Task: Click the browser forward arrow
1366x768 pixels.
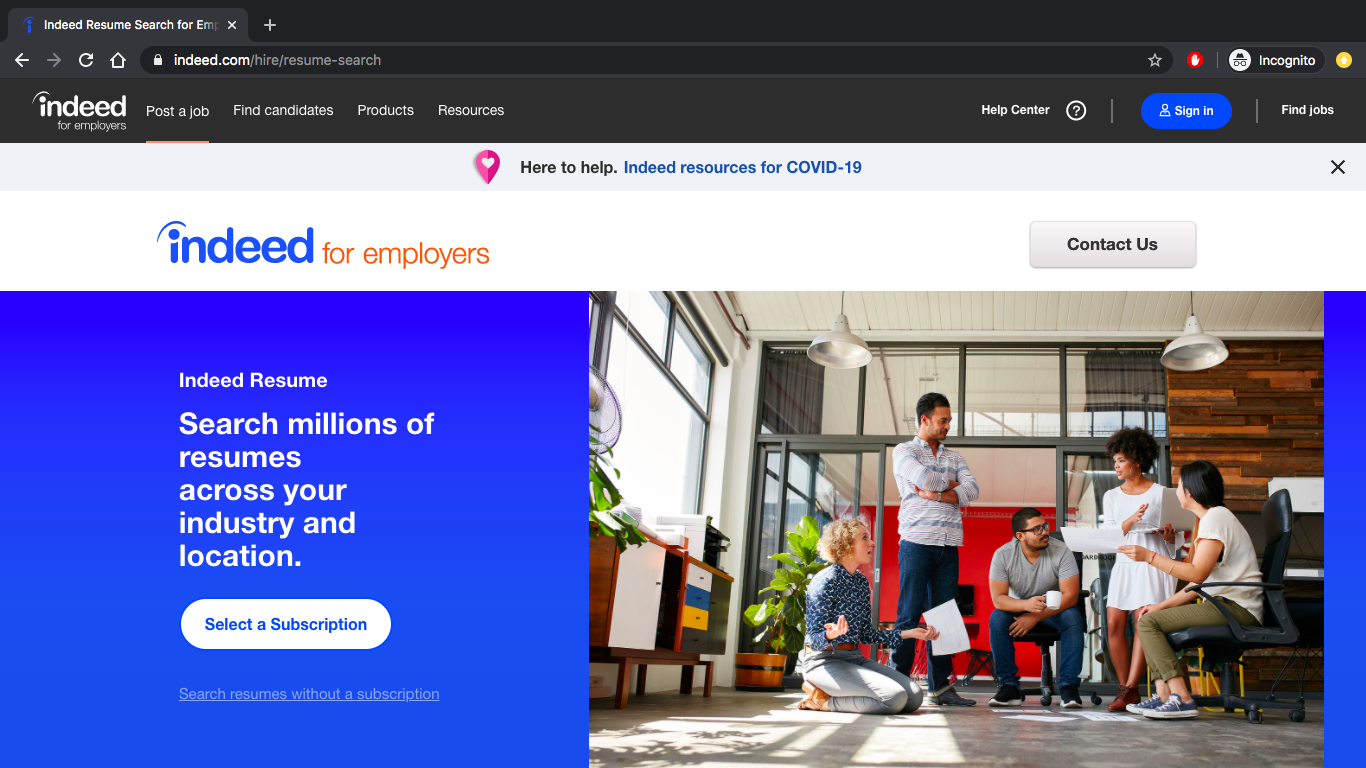Action: (x=54, y=60)
